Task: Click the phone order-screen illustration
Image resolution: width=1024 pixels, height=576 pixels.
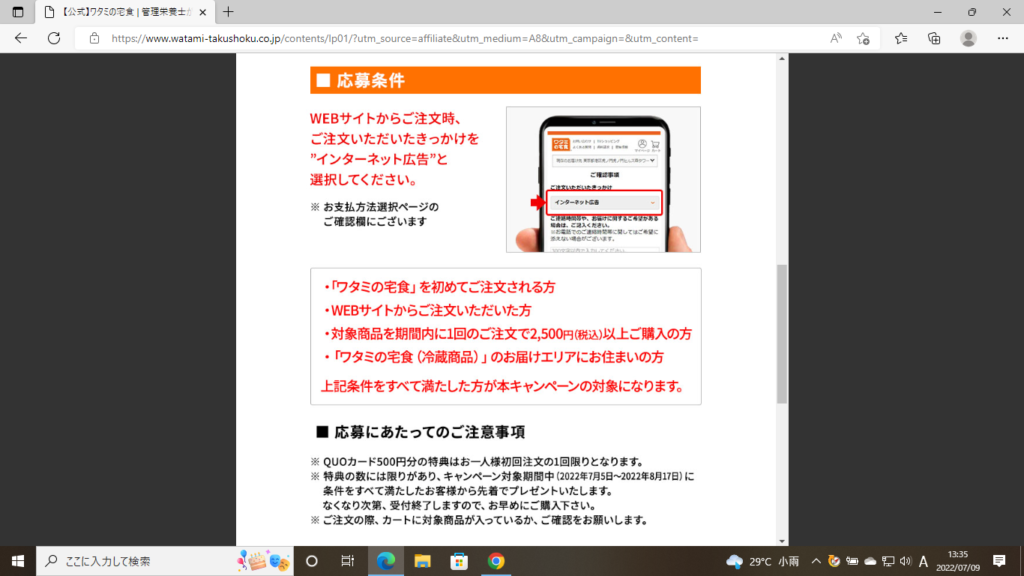Action: pyautogui.click(x=603, y=180)
